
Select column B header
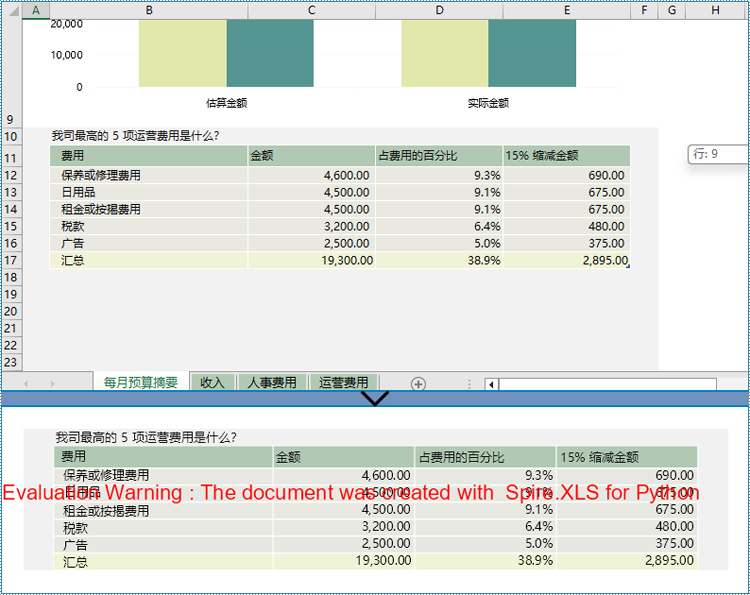tap(149, 10)
